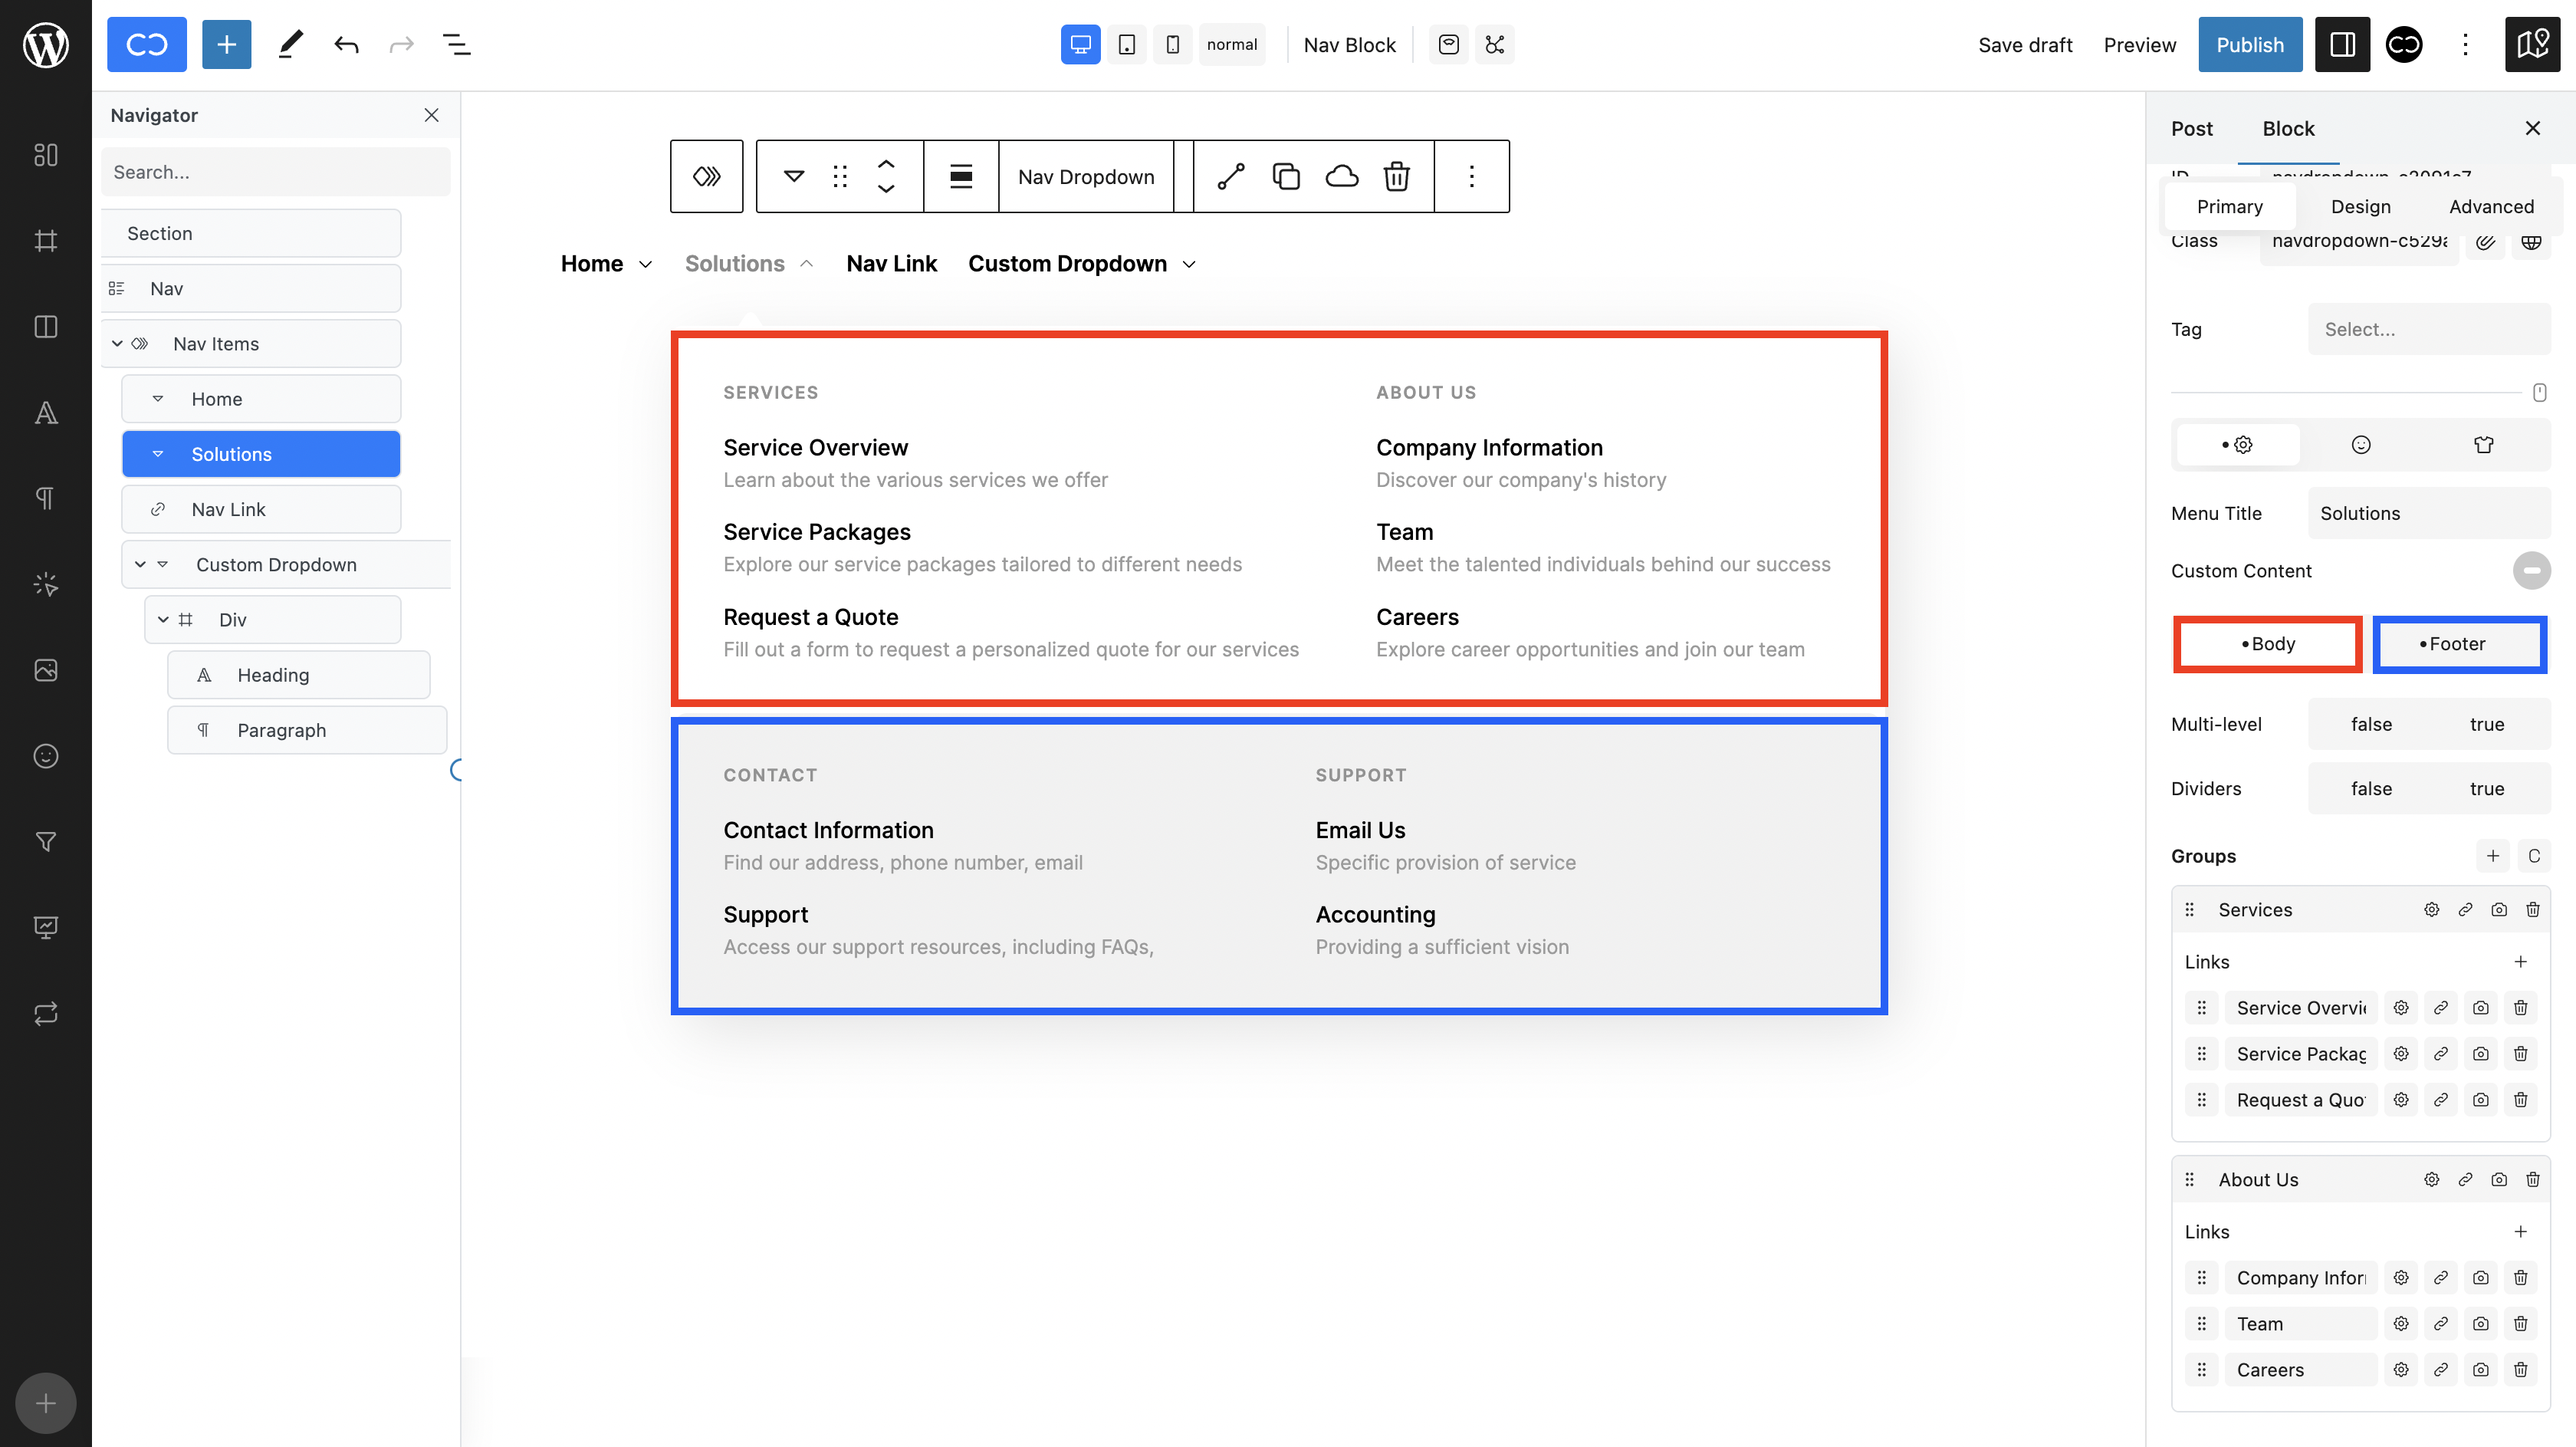Click the duplicate block icon in toolbar

point(1286,177)
